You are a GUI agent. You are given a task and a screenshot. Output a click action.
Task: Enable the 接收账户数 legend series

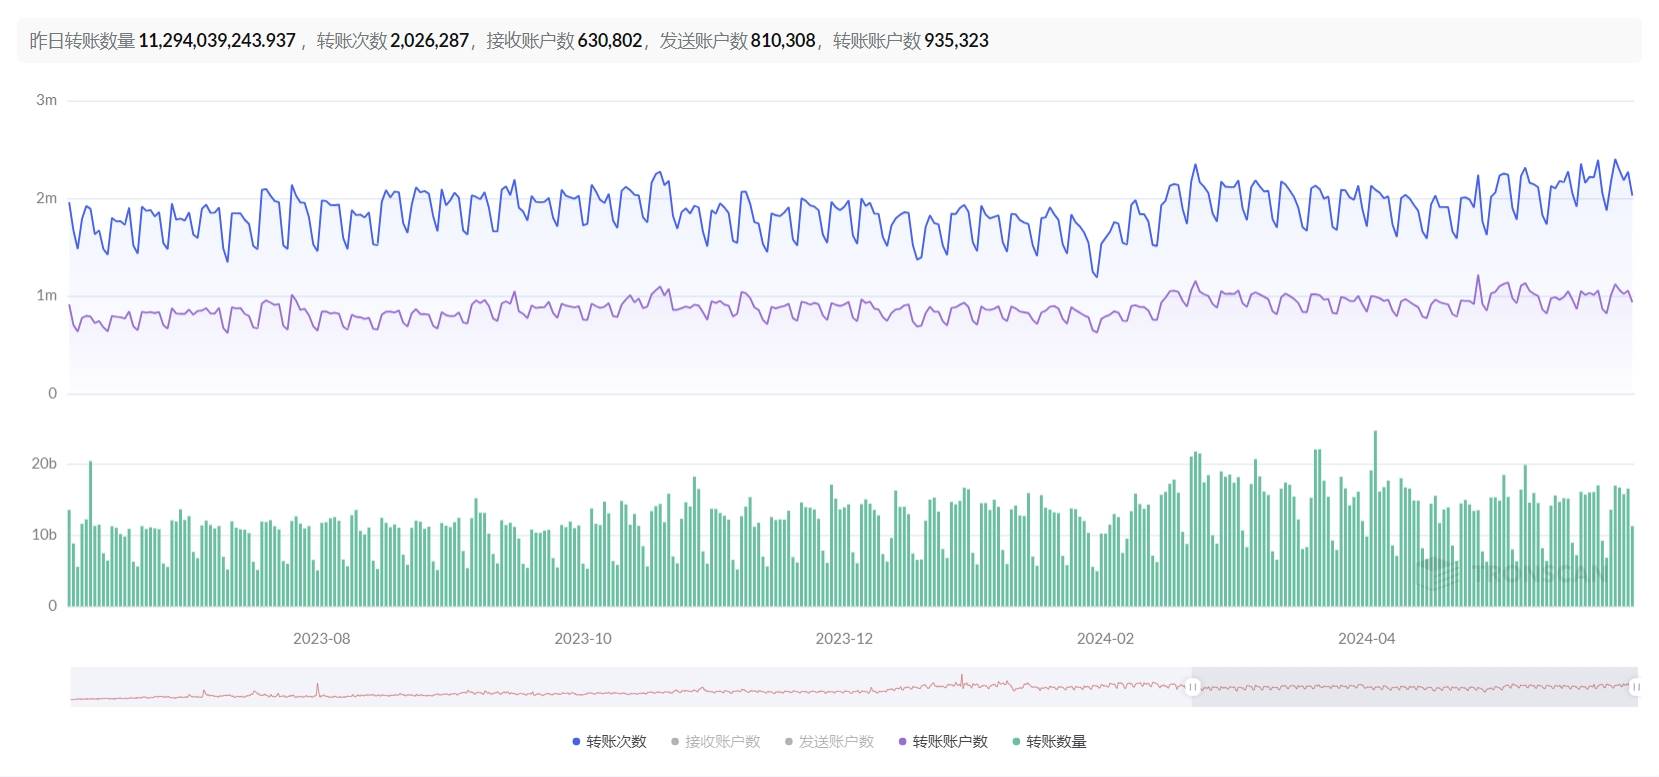pos(715,742)
